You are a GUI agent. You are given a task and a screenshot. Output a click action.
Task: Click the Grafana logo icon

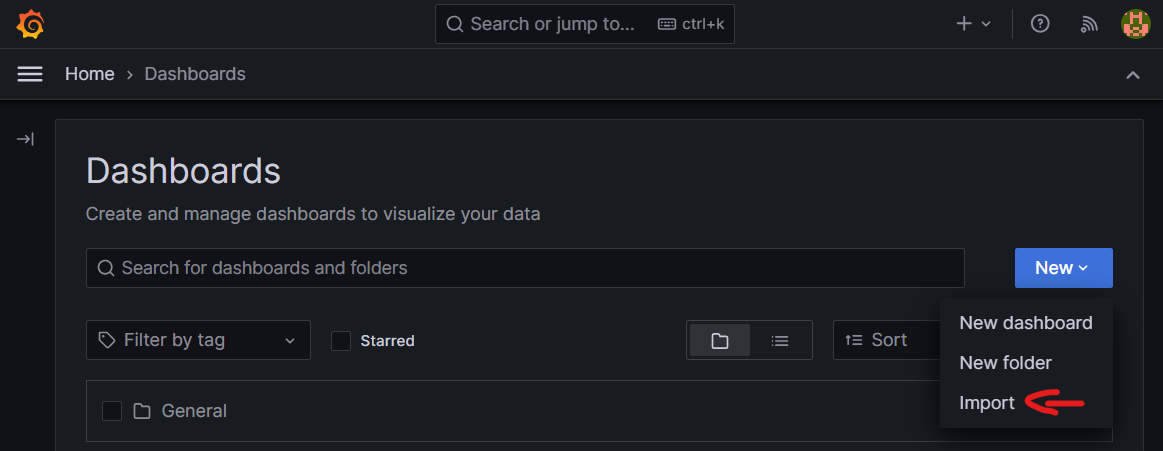[30, 24]
